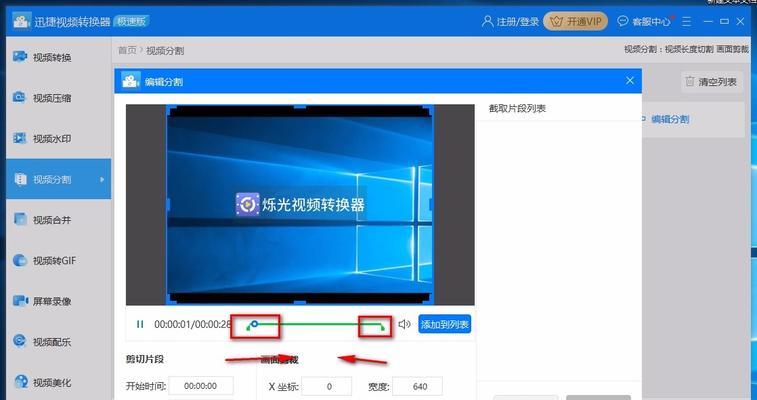Click 添加到列表 button
The height and width of the screenshot is (400, 757).
point(444,324)
